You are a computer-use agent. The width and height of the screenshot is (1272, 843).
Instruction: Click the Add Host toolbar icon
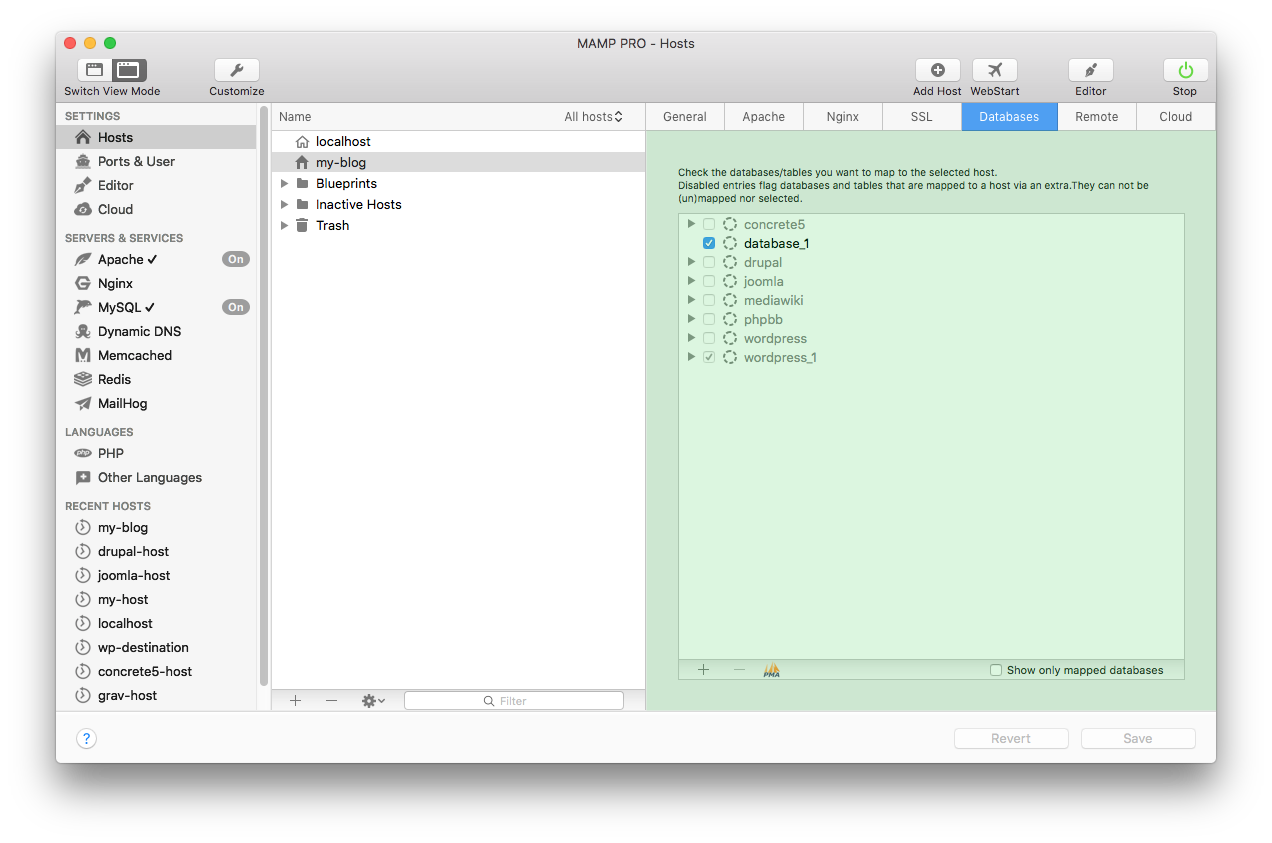(937, 70)
